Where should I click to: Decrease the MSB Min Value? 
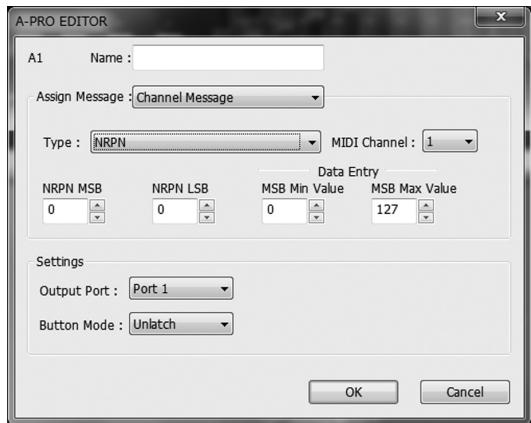point(316,217)
